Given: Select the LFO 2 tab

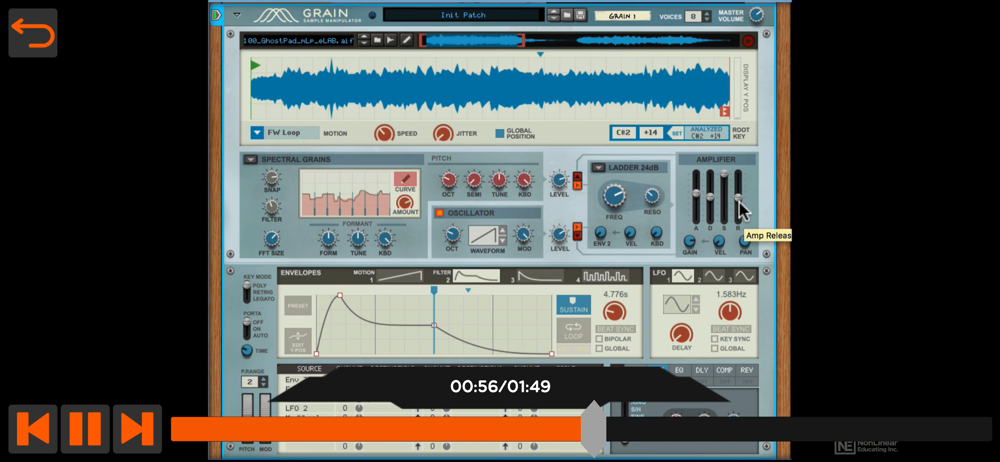Looking at the screenshot, I should point(713,276).
